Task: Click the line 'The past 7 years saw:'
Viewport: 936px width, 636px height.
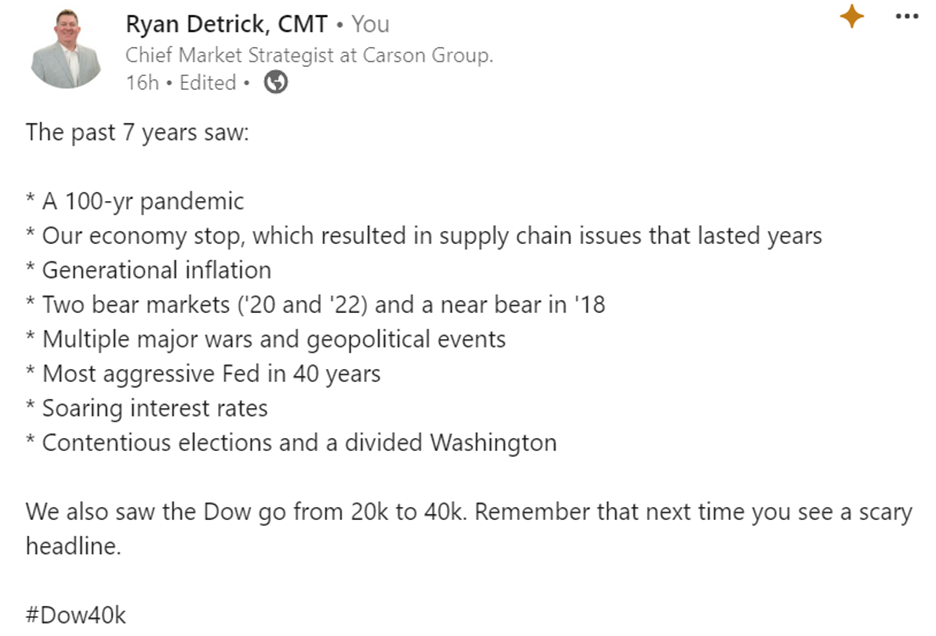Action: click(137, 132)
